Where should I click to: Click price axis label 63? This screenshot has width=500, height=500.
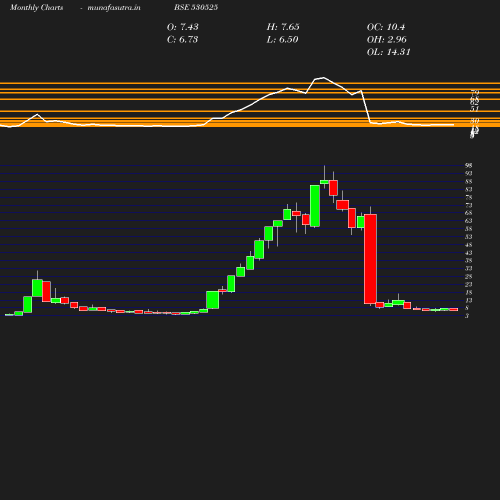click(x=469, y=221)
